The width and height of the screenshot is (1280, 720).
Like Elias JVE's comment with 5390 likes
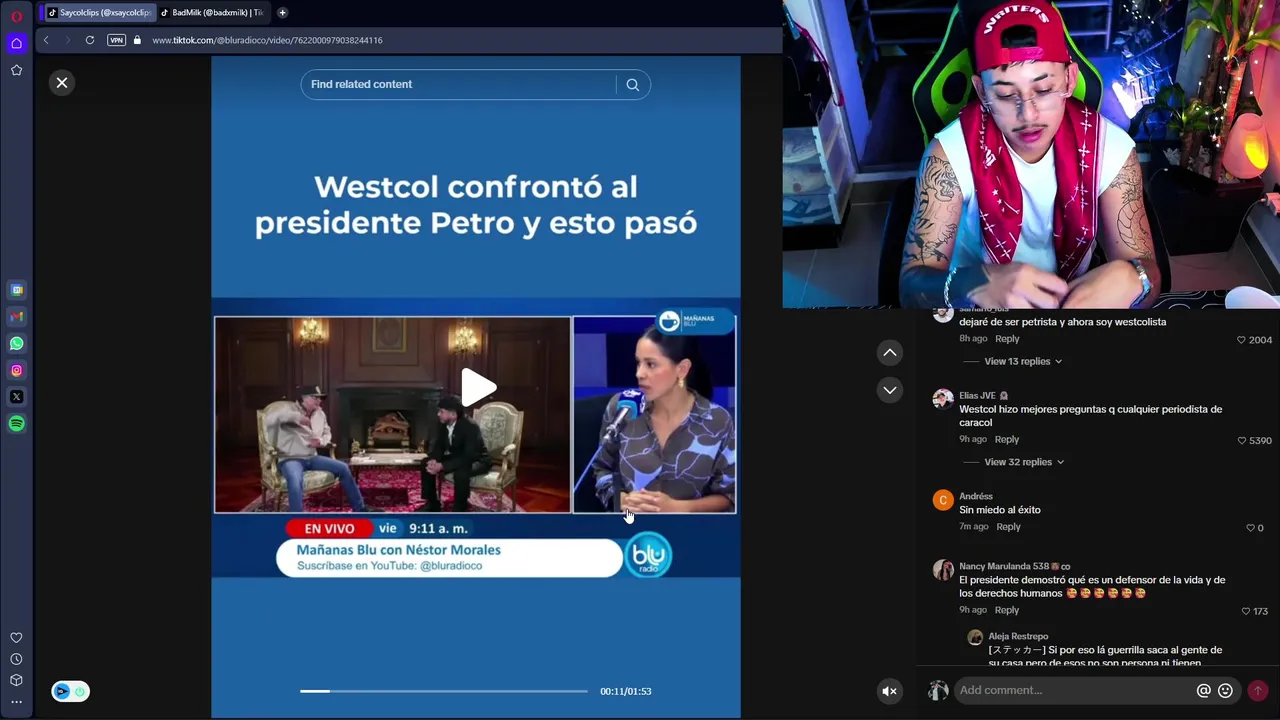click(x=1242, y=440)
